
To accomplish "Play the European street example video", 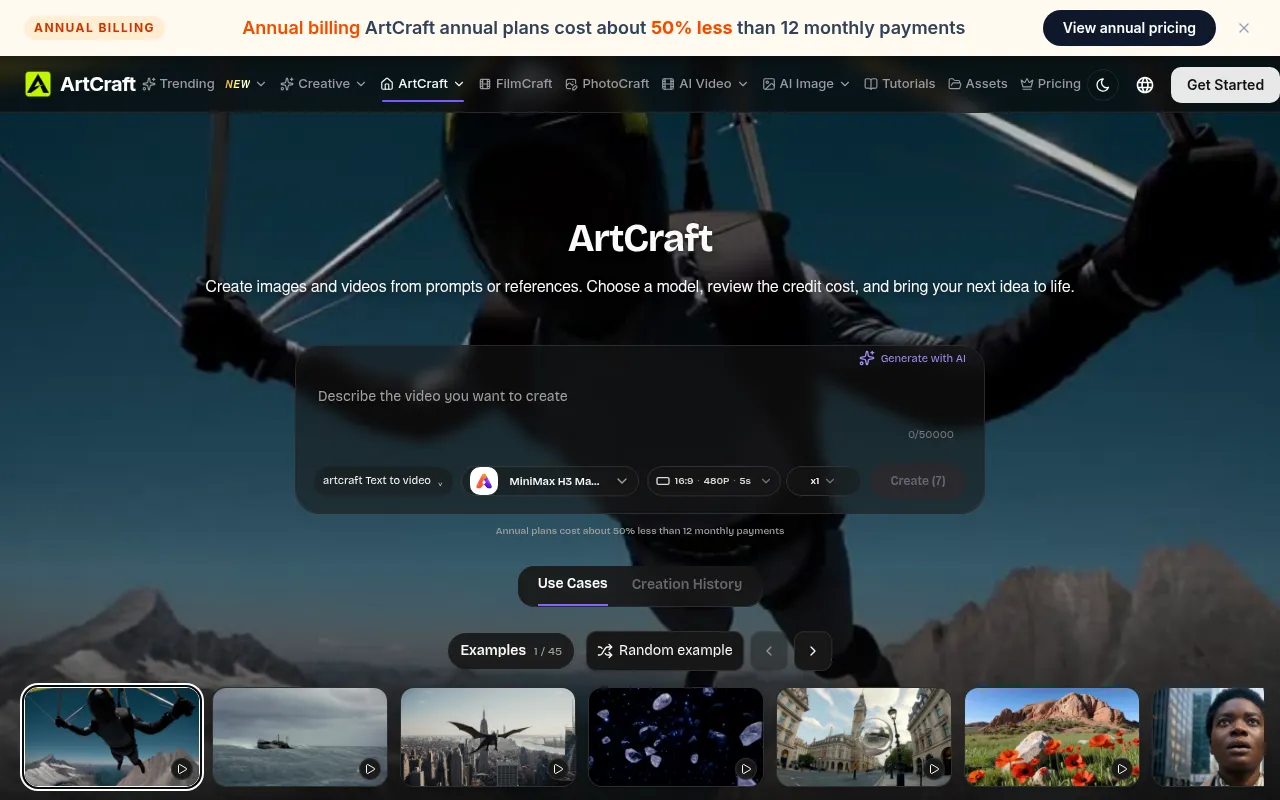I will [934, 768].
